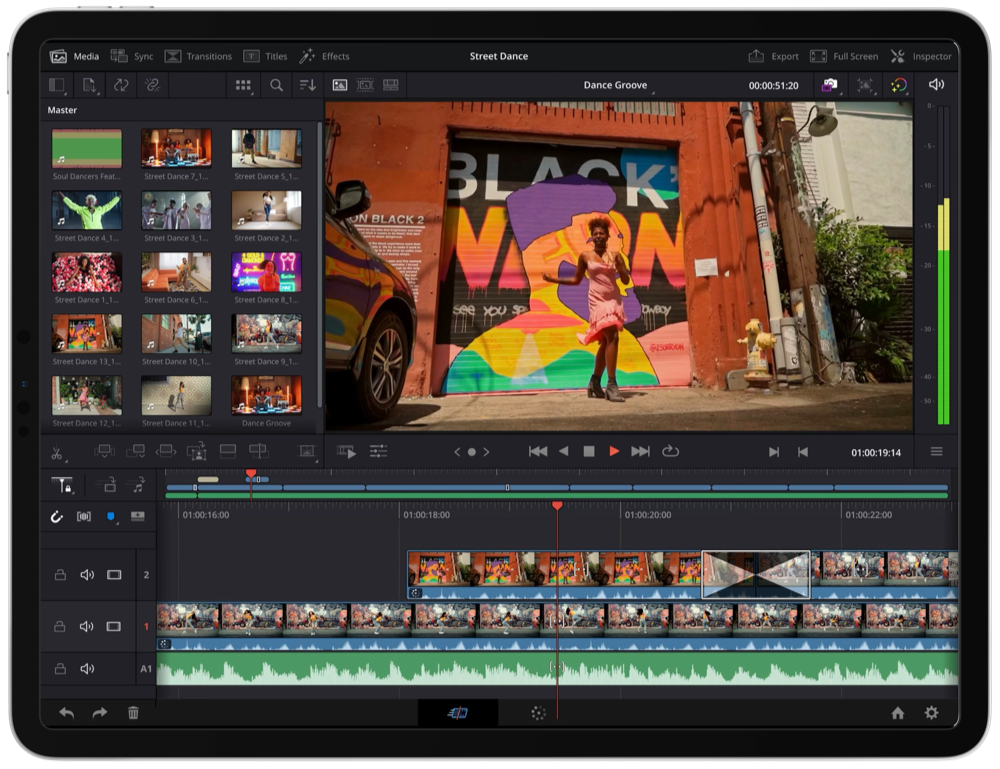Open the media pool search
Image resolution: width=1000 pixels, height=769 pixels.
click(277, 86)
